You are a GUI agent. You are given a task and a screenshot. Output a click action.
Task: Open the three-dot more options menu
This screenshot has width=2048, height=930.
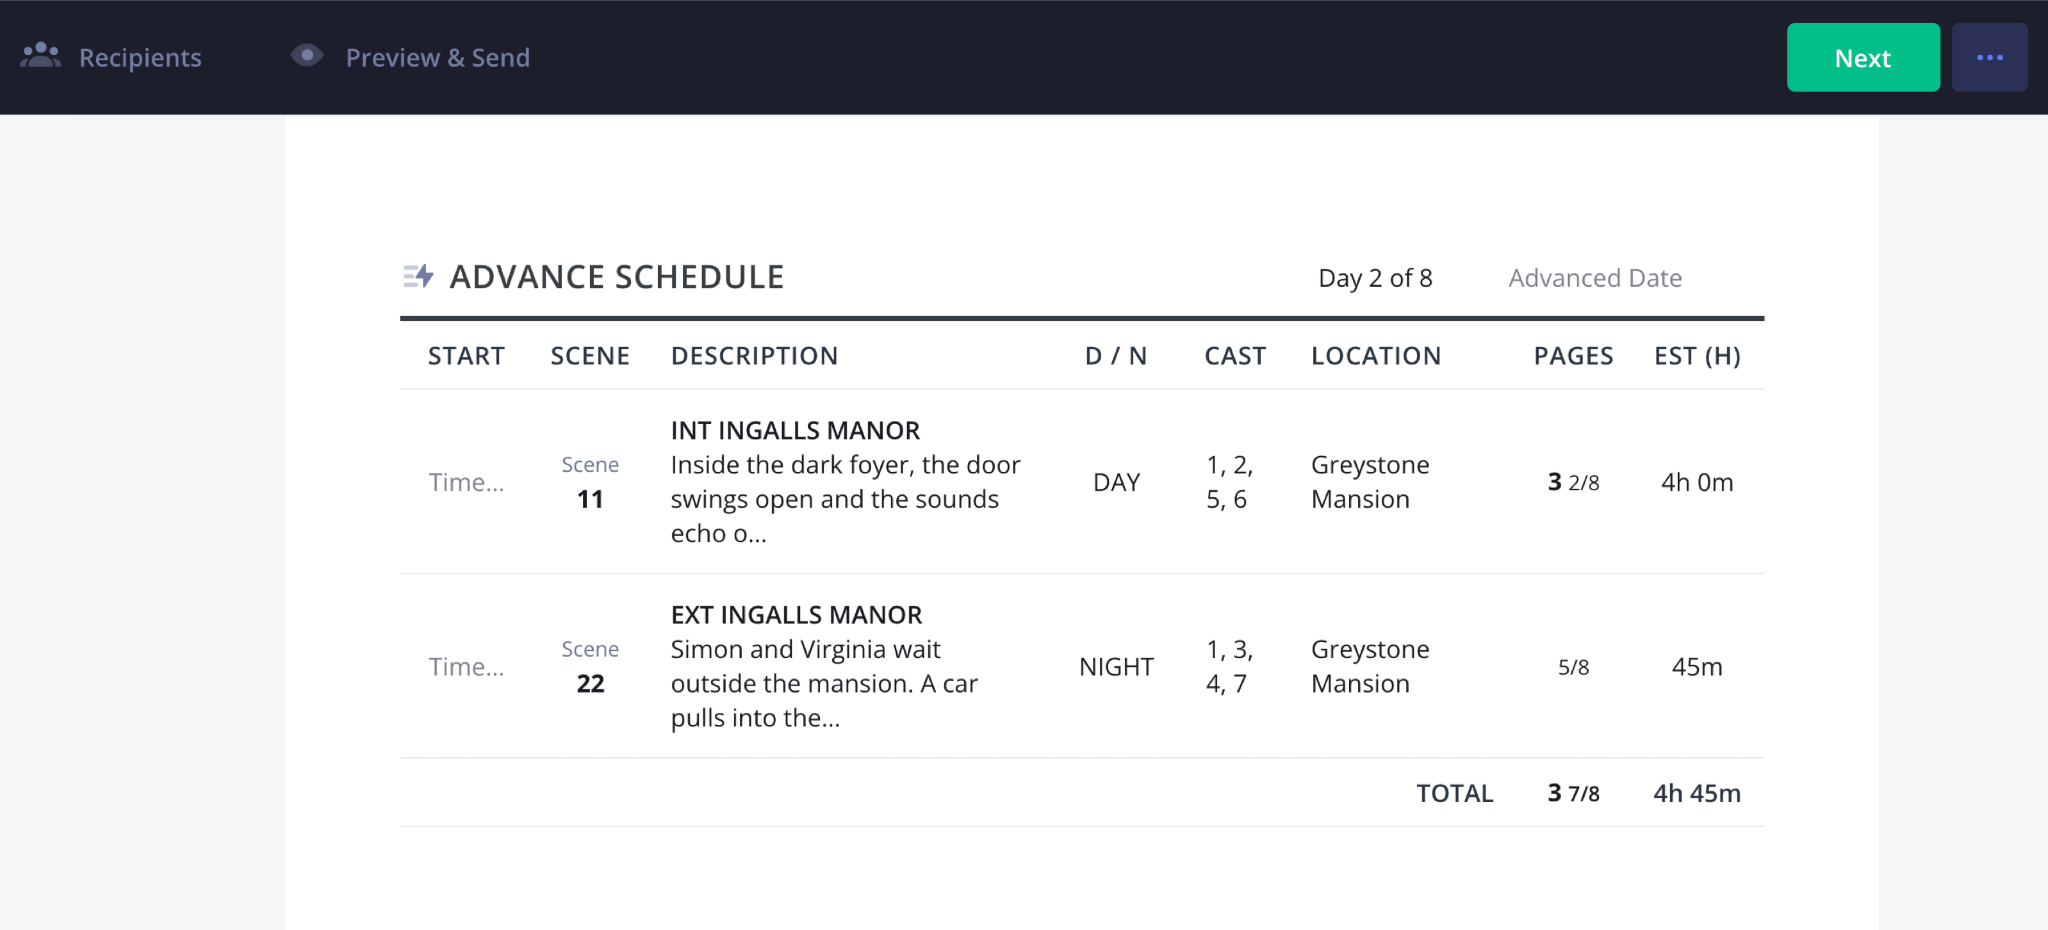(x=1989, y=58)
